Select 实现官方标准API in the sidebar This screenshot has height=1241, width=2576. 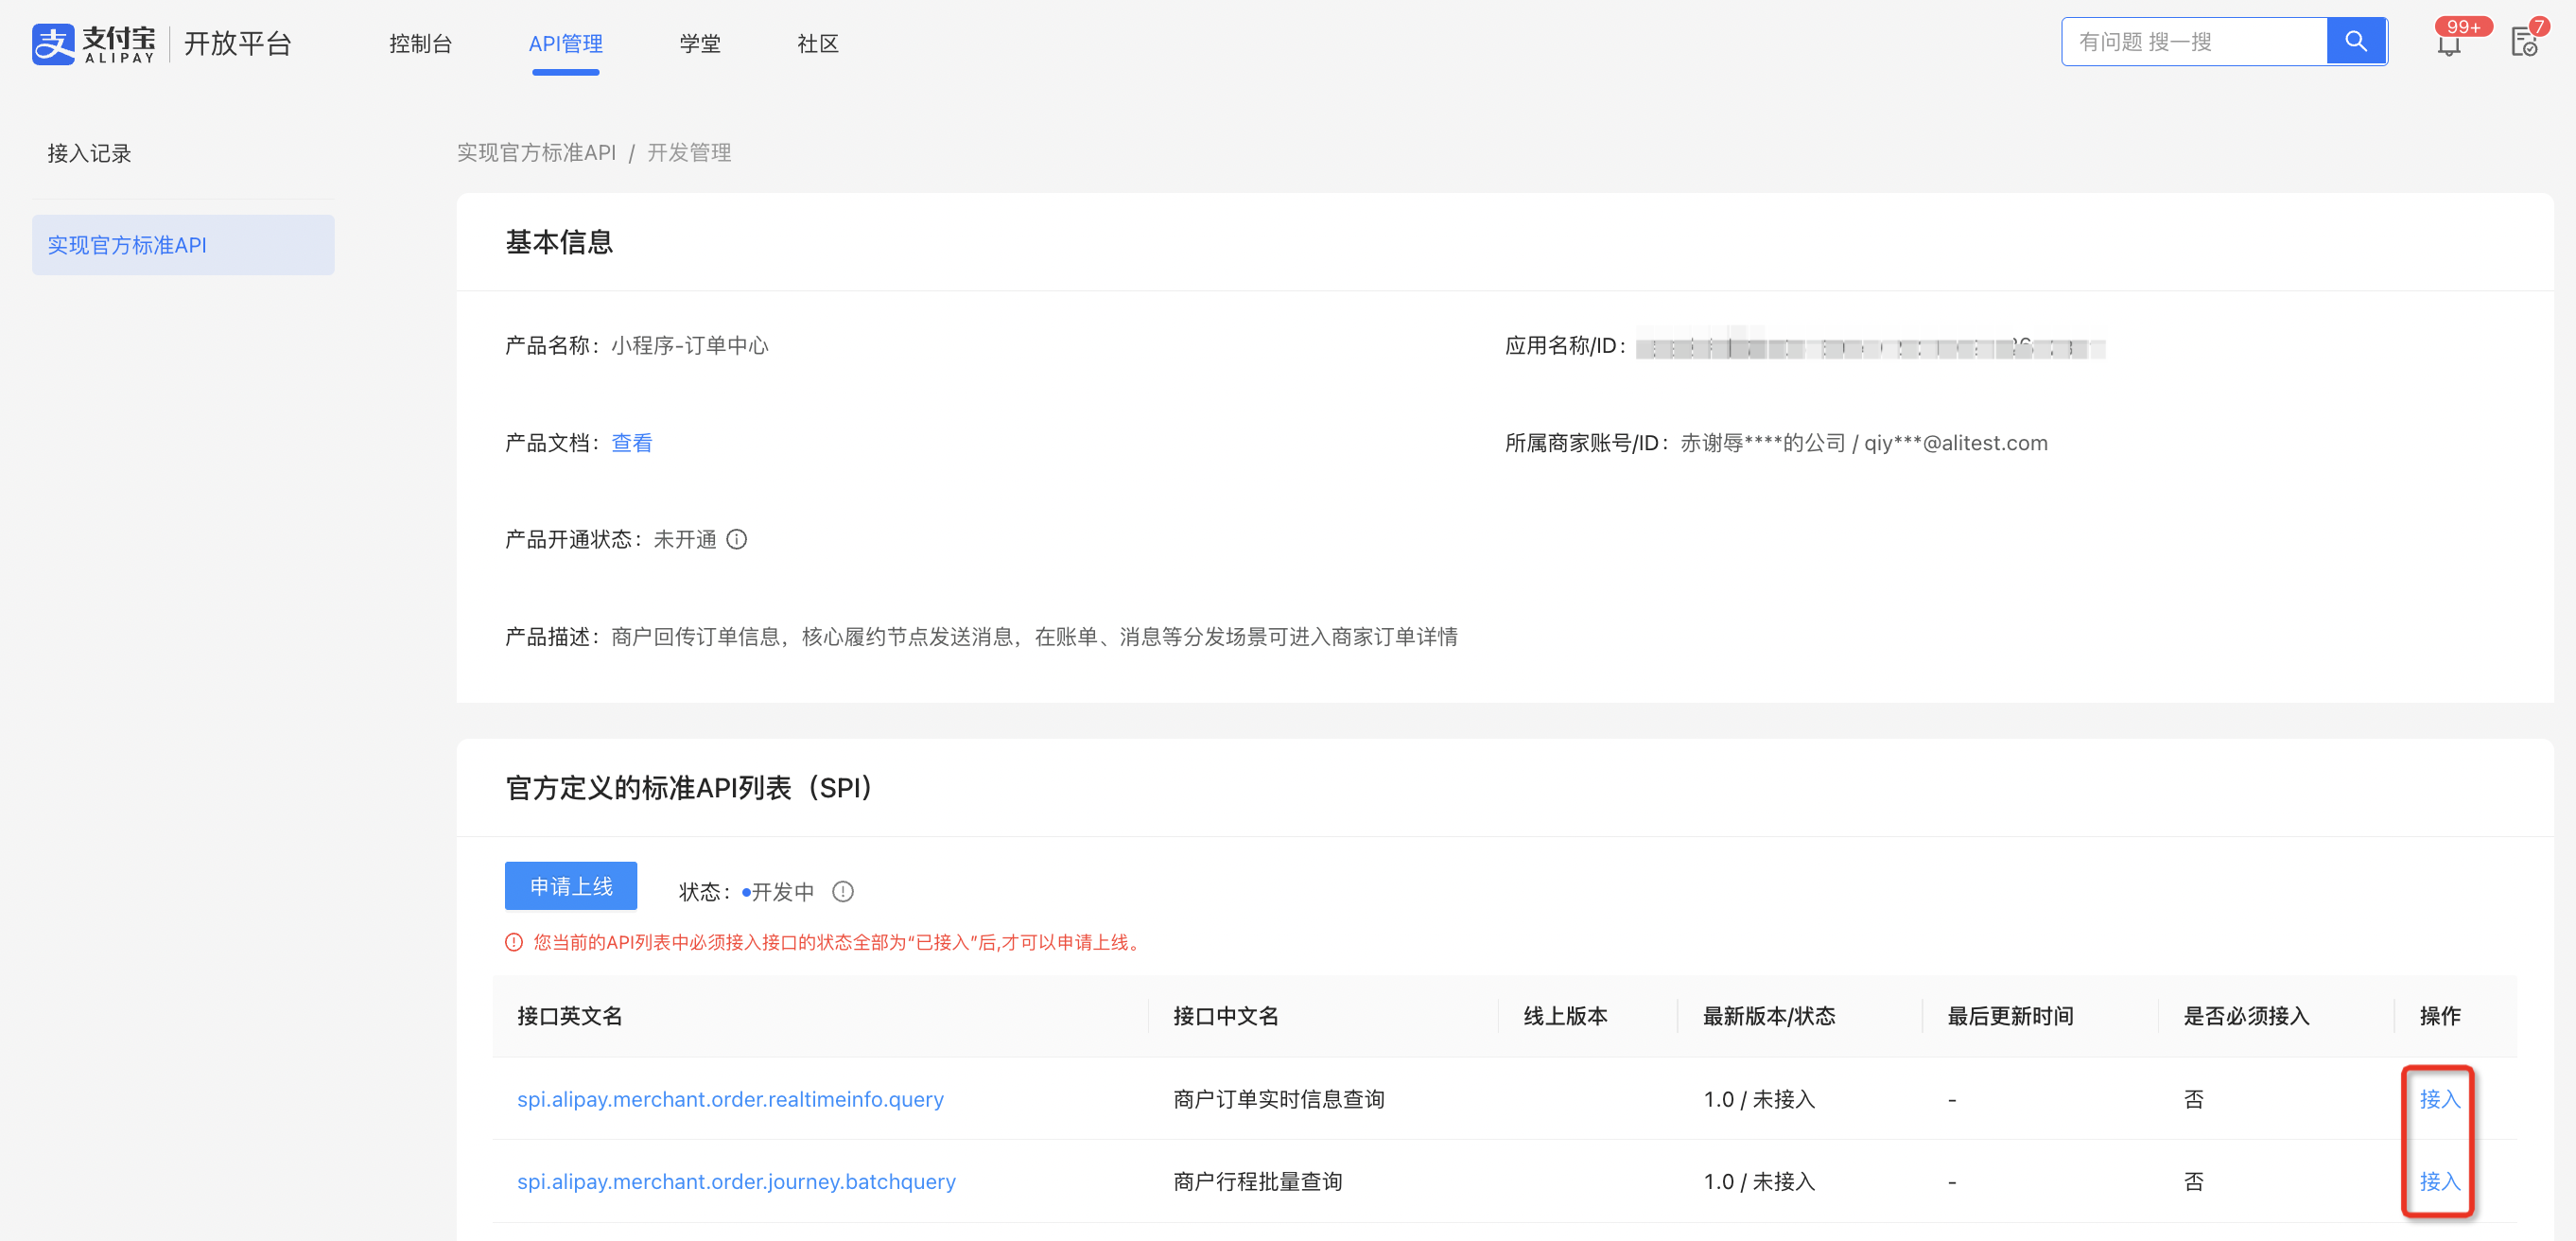pos(183,245)
